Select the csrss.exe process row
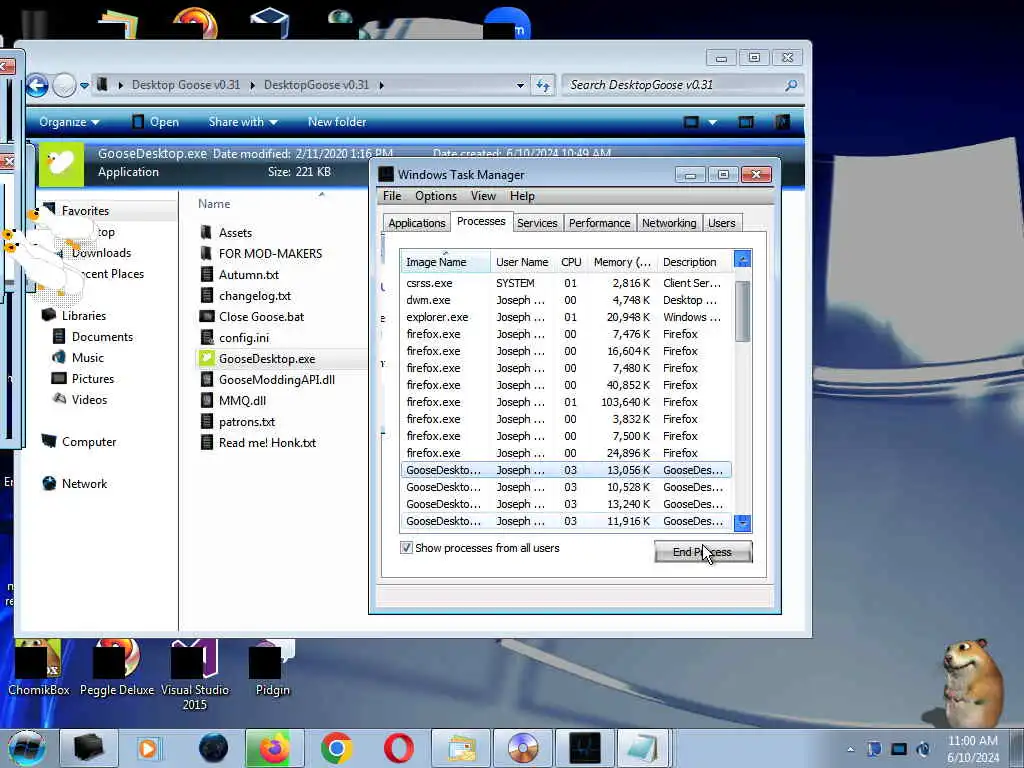1024x768 pixels. (x=566, y=283)
